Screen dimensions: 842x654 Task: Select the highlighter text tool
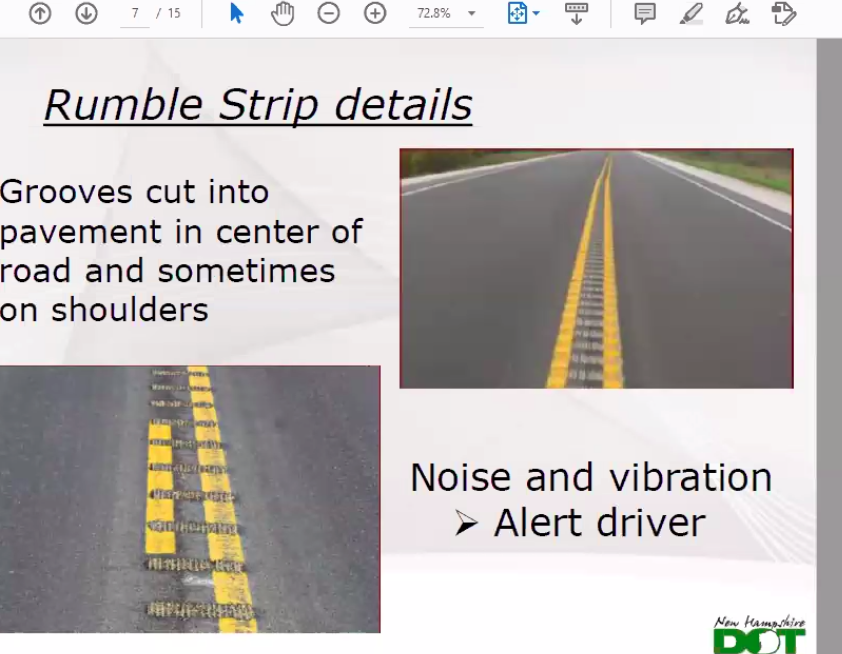[691, 14]
